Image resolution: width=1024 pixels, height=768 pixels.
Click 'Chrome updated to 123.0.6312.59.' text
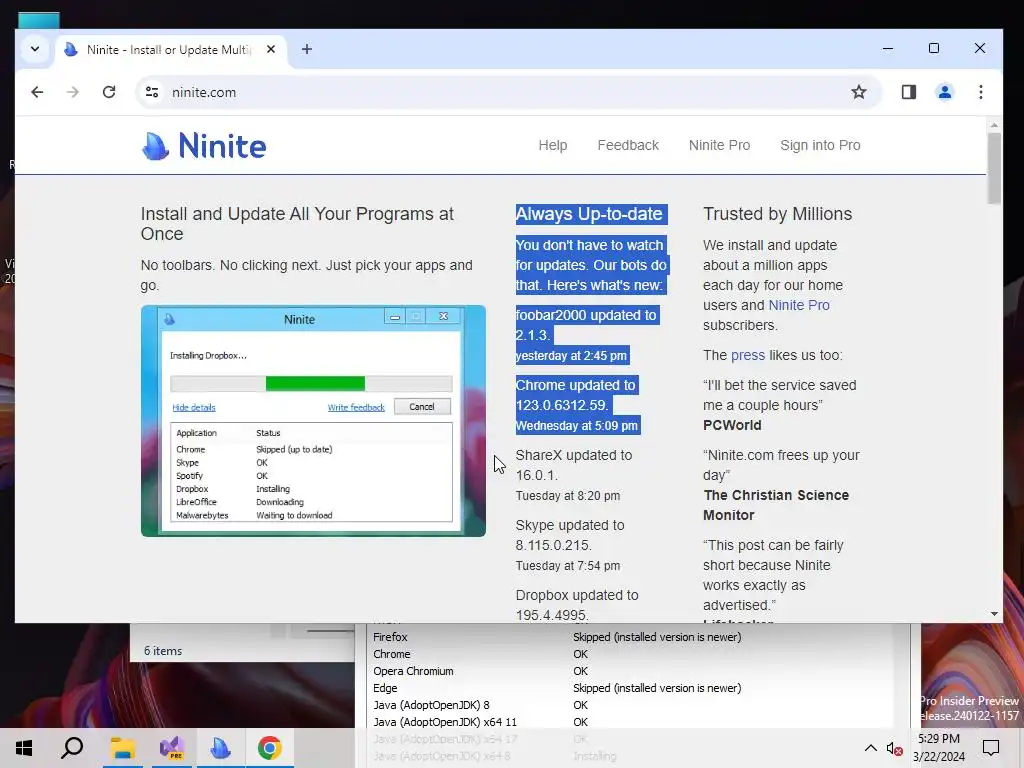(x=575, y=395)
